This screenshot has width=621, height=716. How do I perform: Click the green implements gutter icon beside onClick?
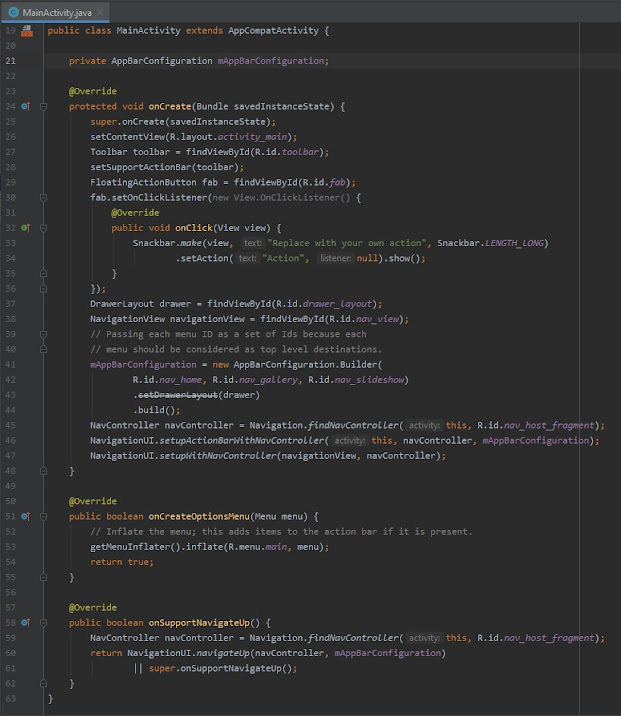click(x=26, y=228)
